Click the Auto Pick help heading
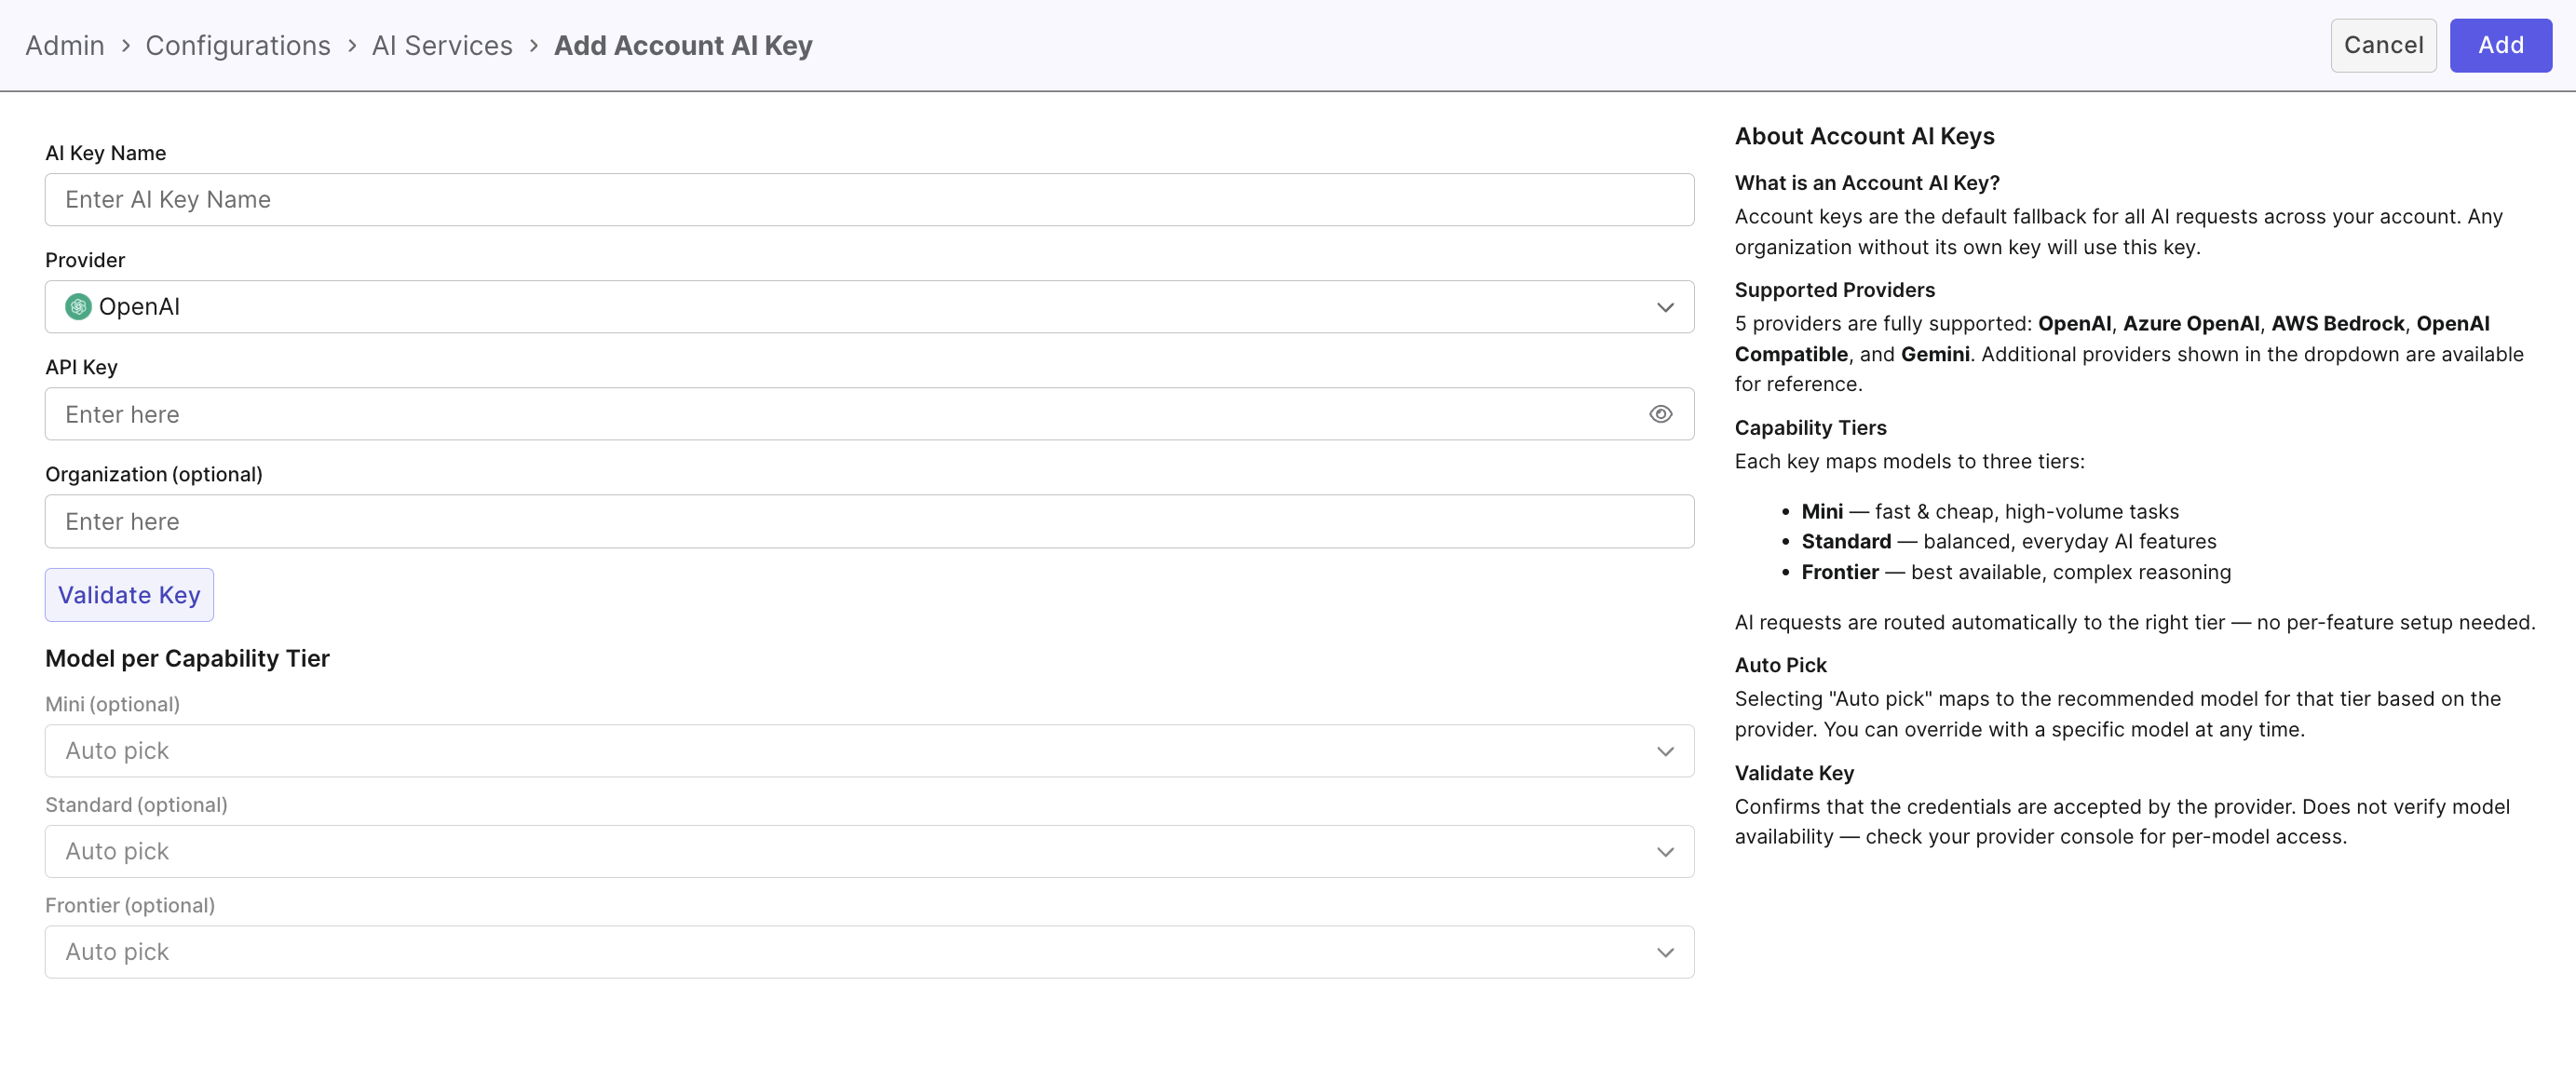 click(x=1780, y=666)
